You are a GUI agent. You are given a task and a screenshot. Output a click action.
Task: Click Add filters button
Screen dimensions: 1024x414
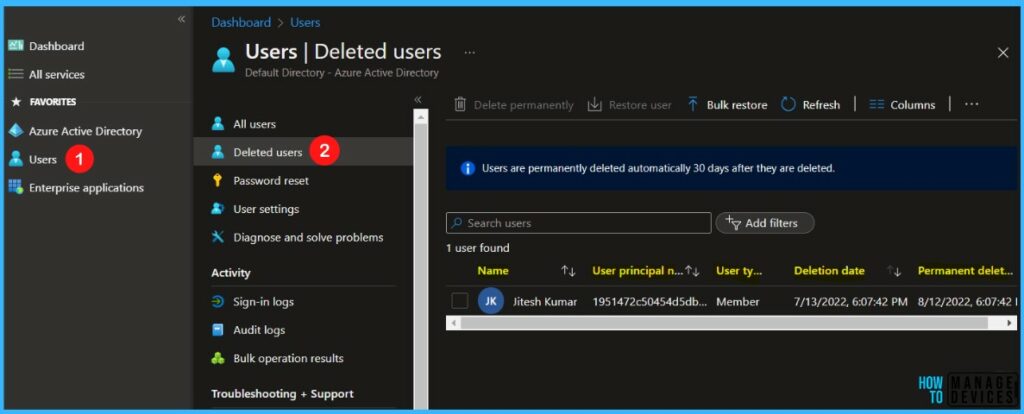pos(765,223)
